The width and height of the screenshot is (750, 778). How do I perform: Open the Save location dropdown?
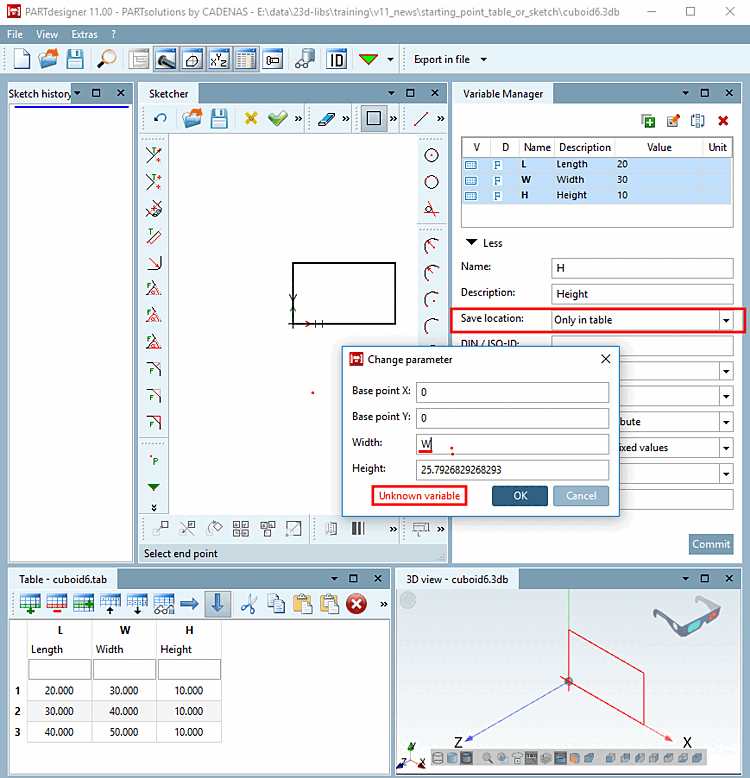coord(726,320)
